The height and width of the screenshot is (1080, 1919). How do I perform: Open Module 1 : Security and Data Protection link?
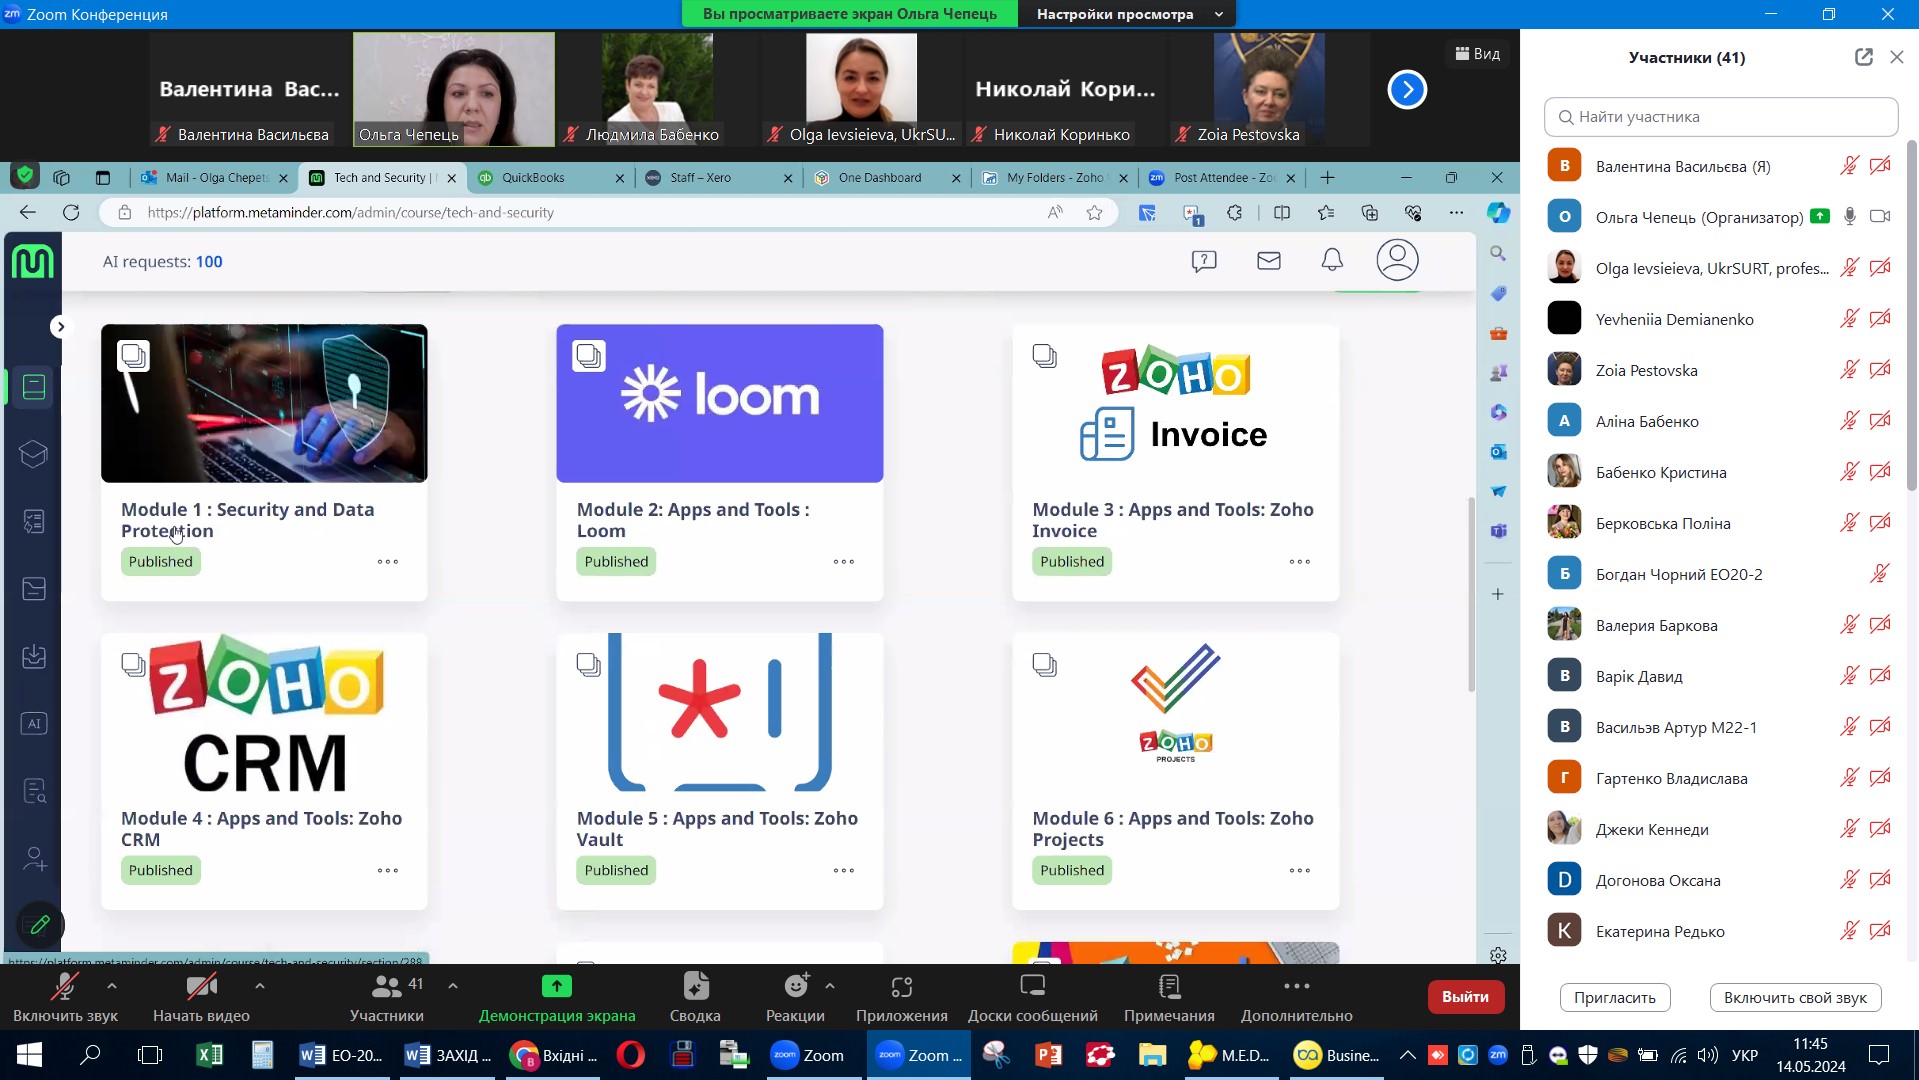pyautogui.click(x=248, y=520)
